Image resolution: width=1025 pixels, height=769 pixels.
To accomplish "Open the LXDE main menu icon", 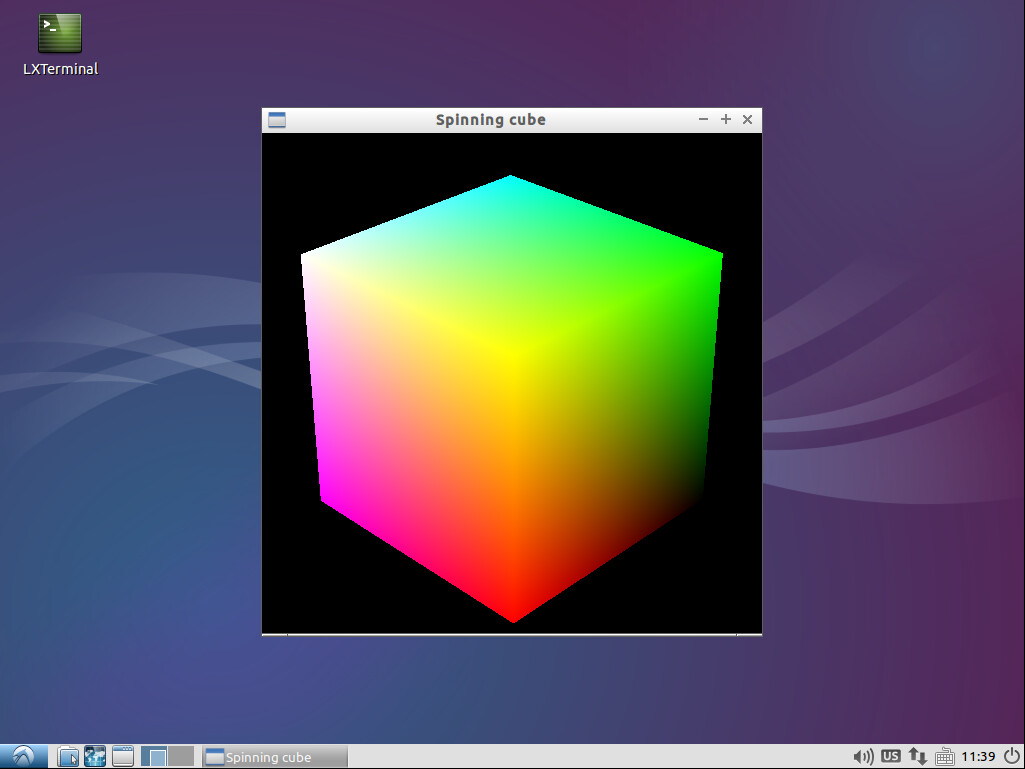I will (22, 756).
